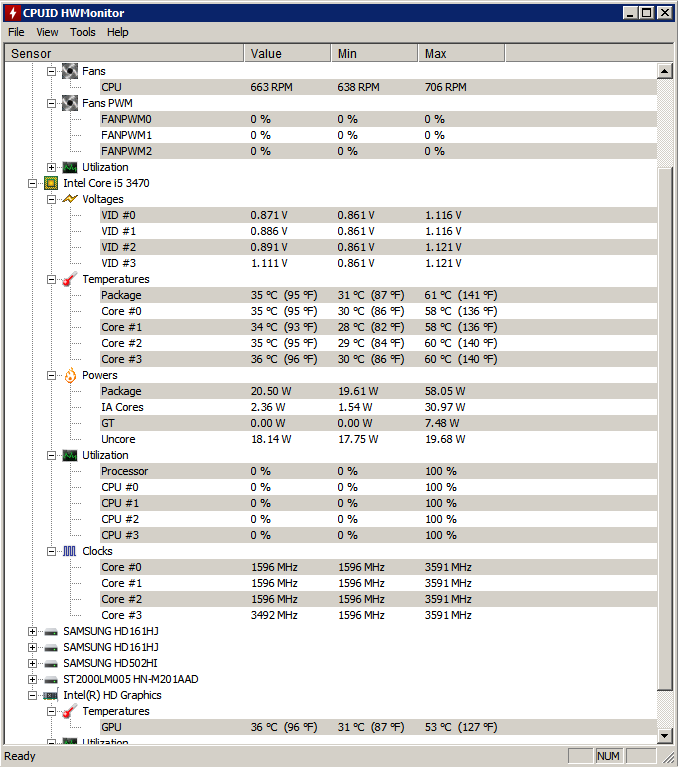The image size is (678, 768).
Task: Open the Tools menu
Action: coord(82,32)
